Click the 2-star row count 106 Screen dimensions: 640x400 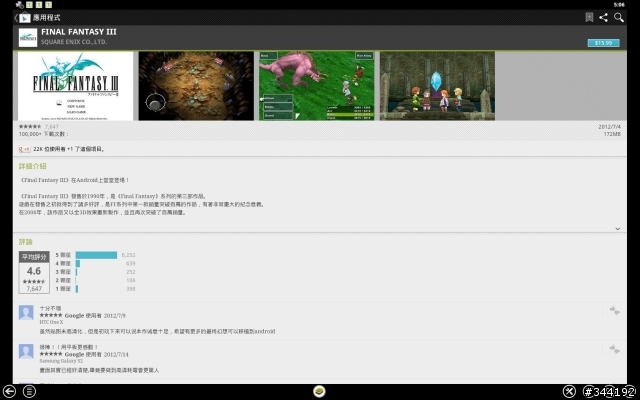[131, 280]
